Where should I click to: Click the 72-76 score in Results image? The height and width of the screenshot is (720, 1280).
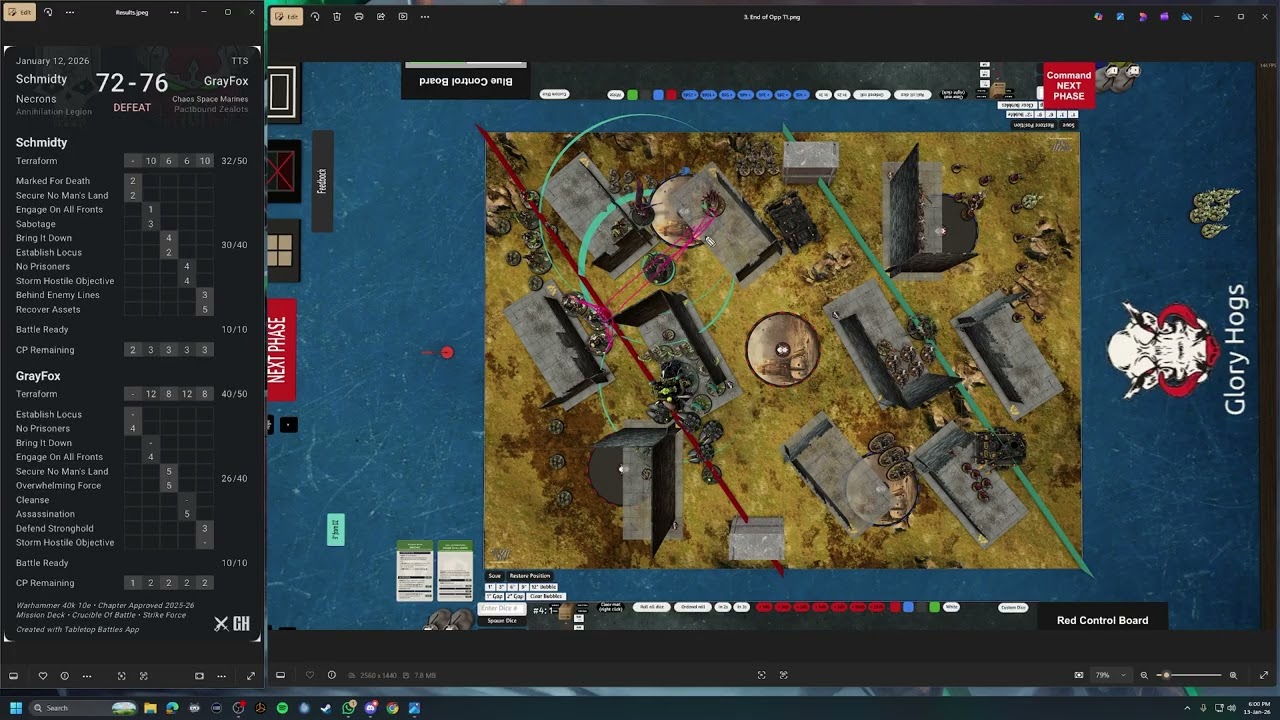pos(132,83)
